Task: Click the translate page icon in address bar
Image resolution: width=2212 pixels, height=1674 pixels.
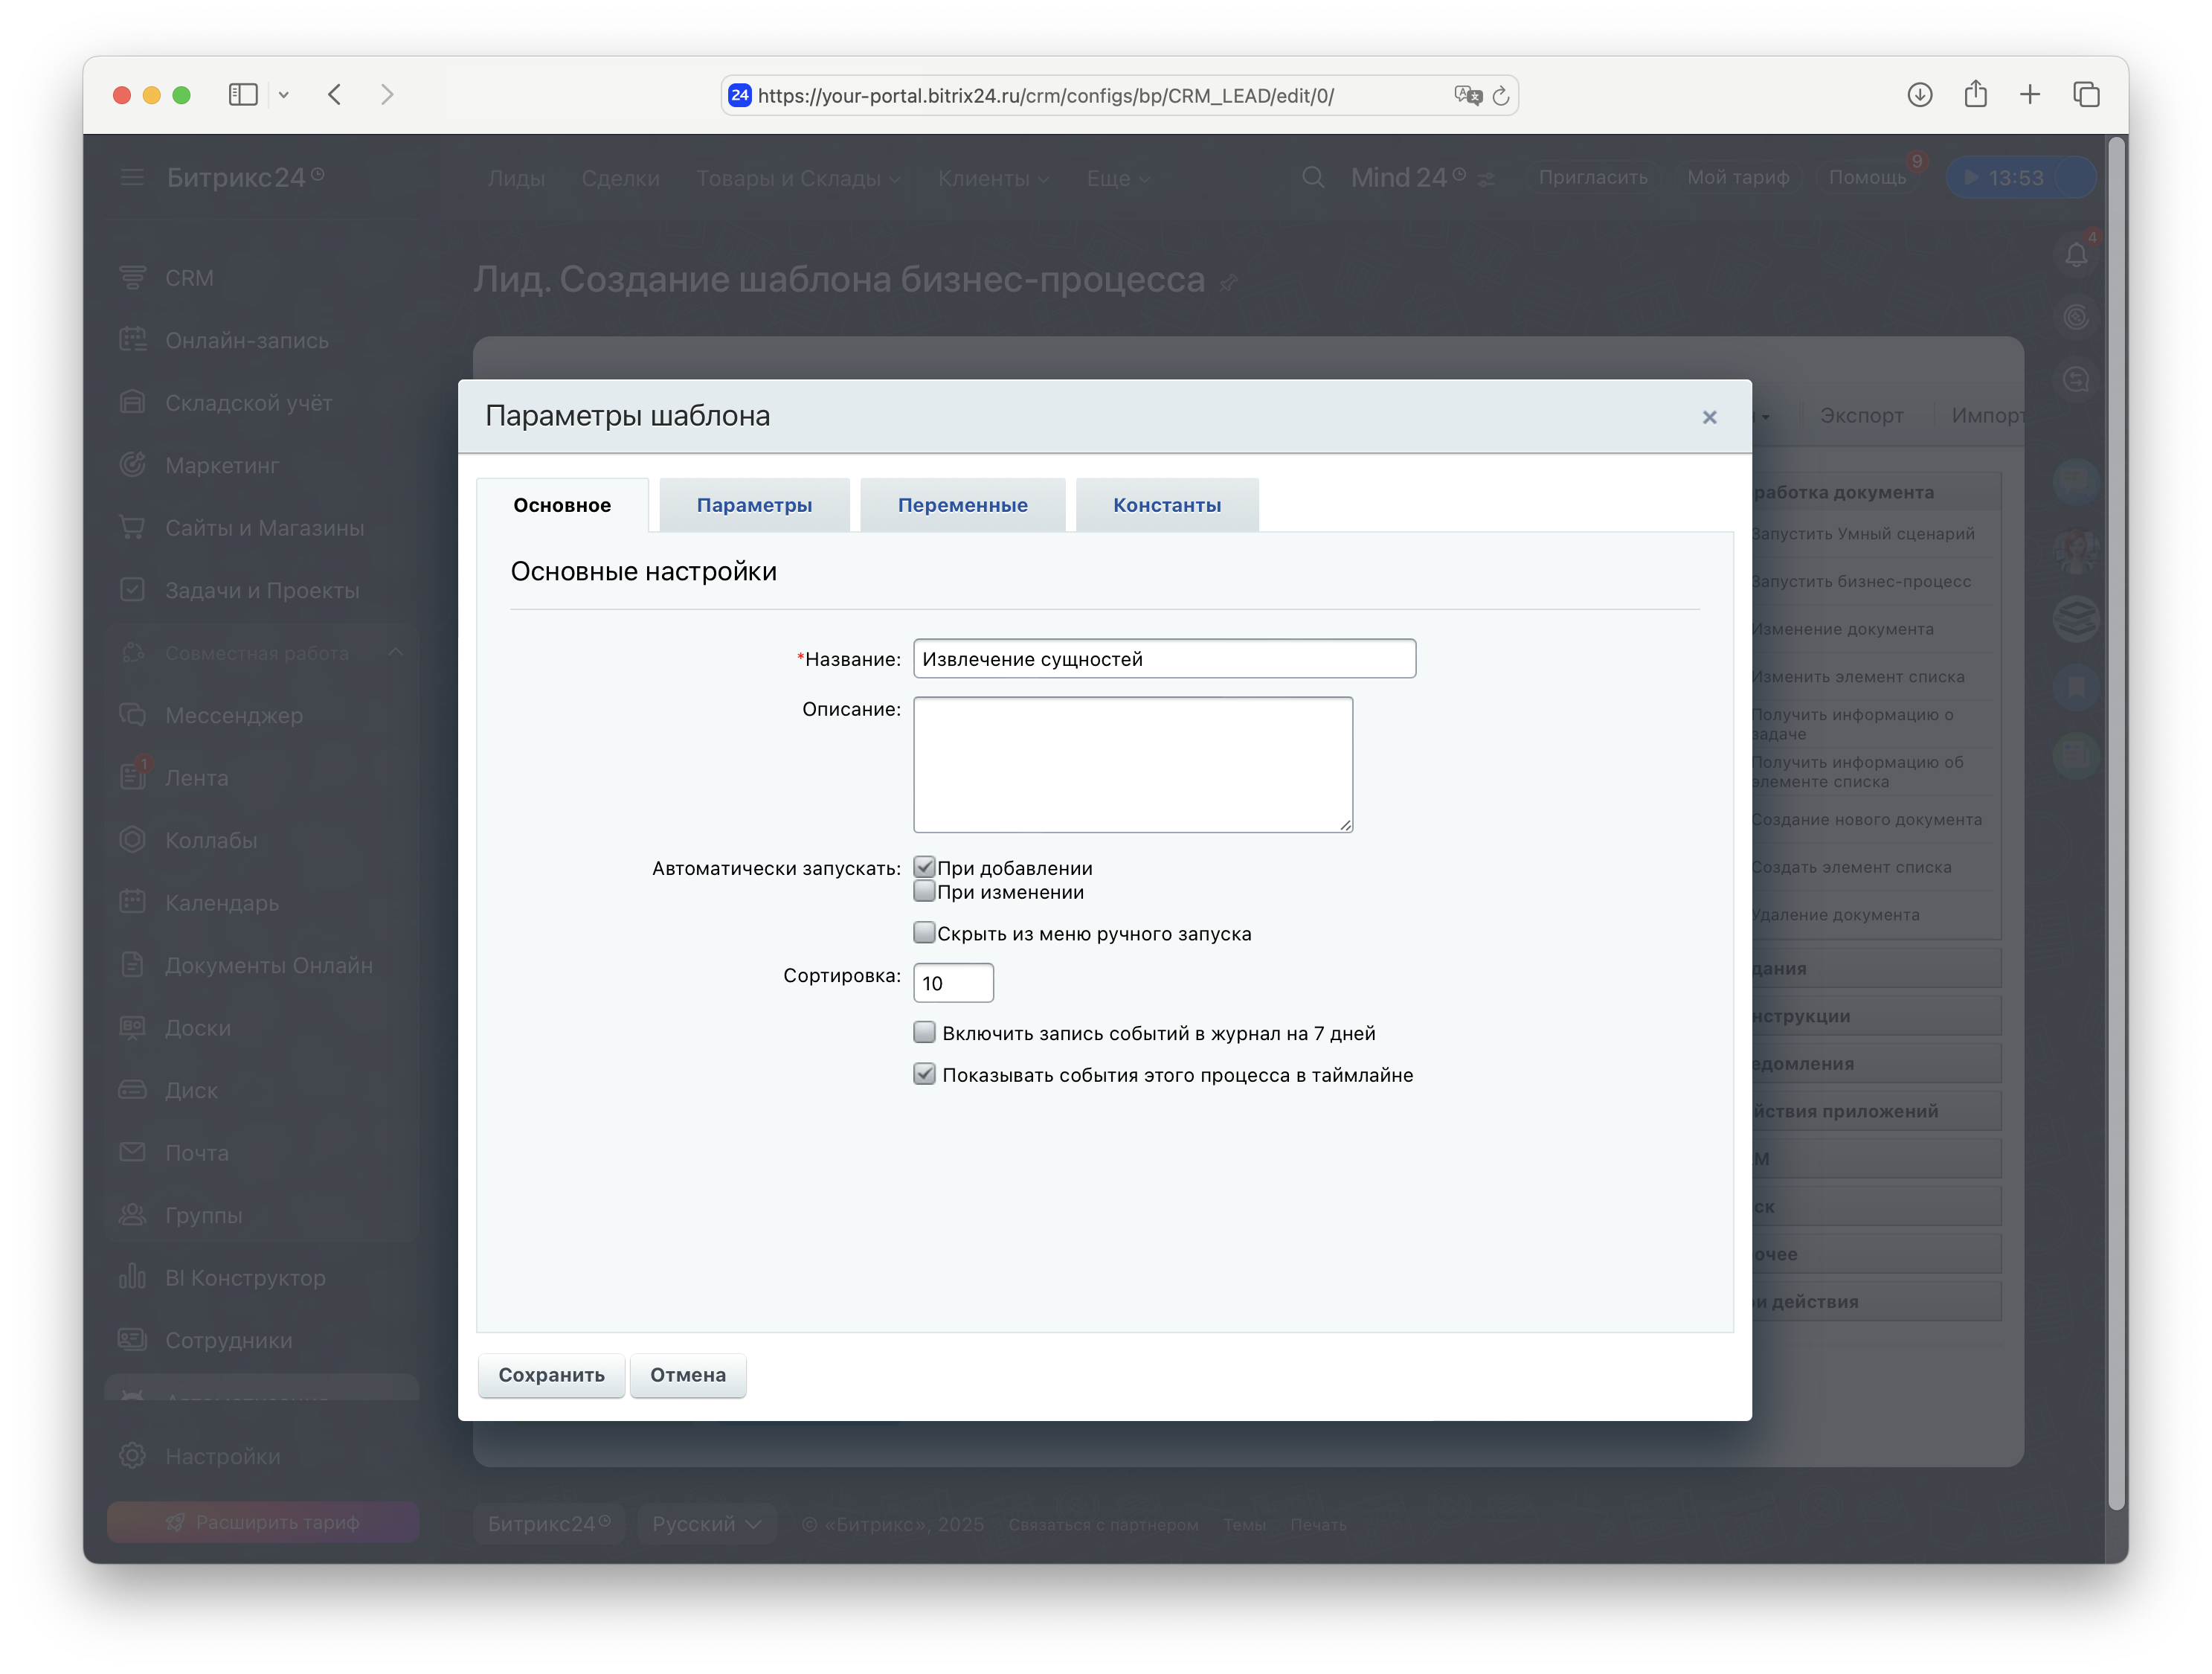Action: [x=1467, y=96]
